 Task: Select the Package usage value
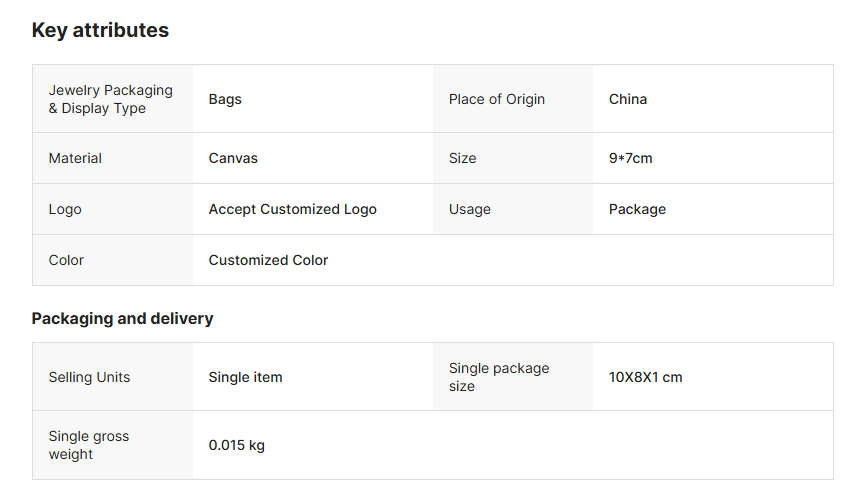[637, 209]
